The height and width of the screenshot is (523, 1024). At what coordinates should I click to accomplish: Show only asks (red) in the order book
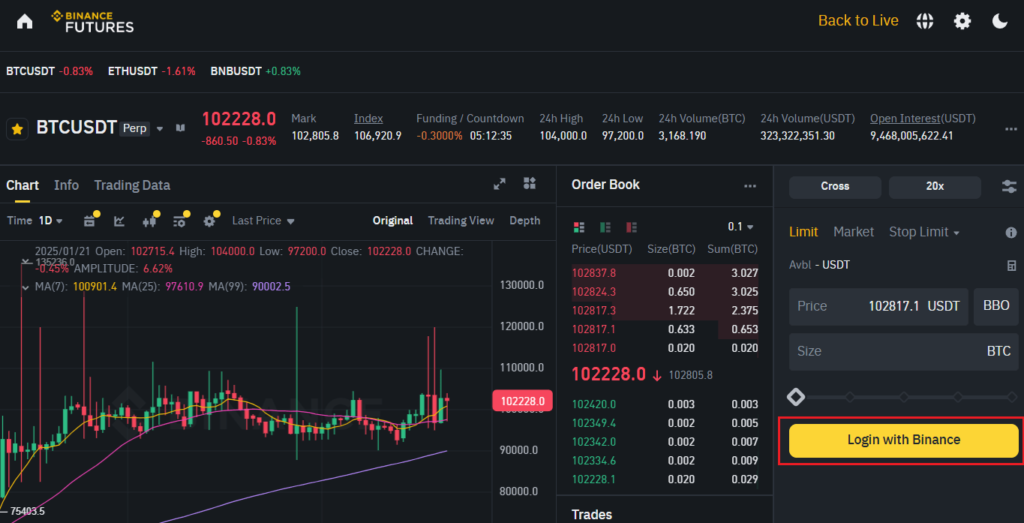tap(632, 227)
